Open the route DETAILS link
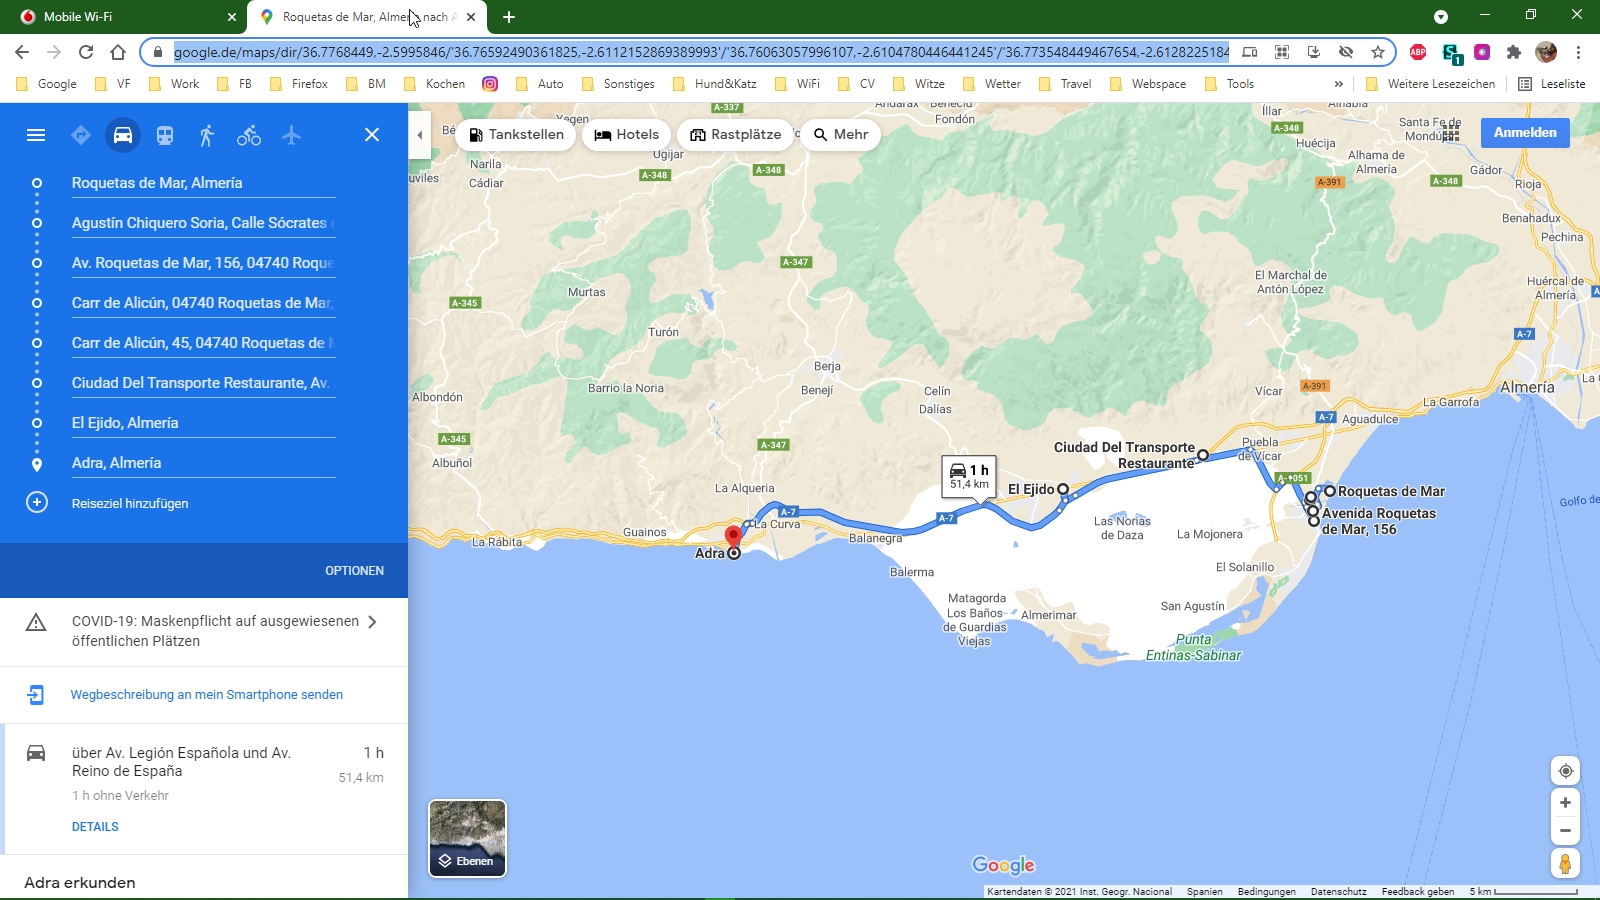This screenshot has width=1600, height=900. [x=95, y=827]
